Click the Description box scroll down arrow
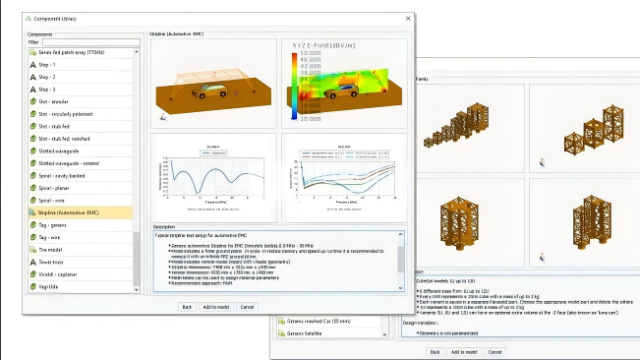640x360 pixels. (400, 288)
